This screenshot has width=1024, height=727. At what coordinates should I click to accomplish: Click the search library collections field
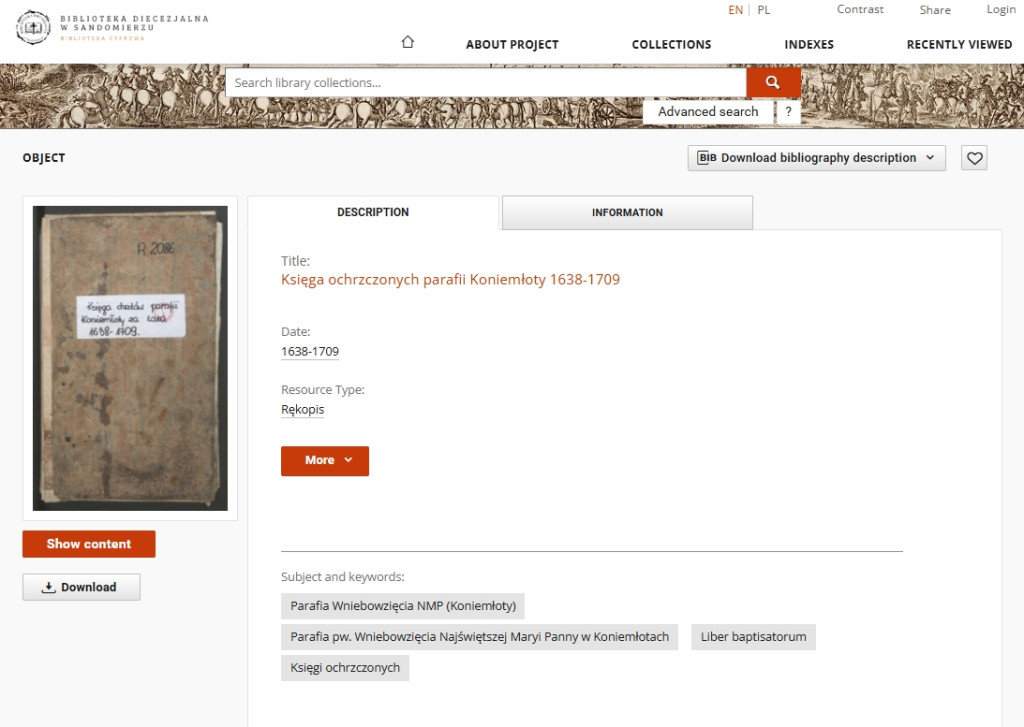pos(485,83)
